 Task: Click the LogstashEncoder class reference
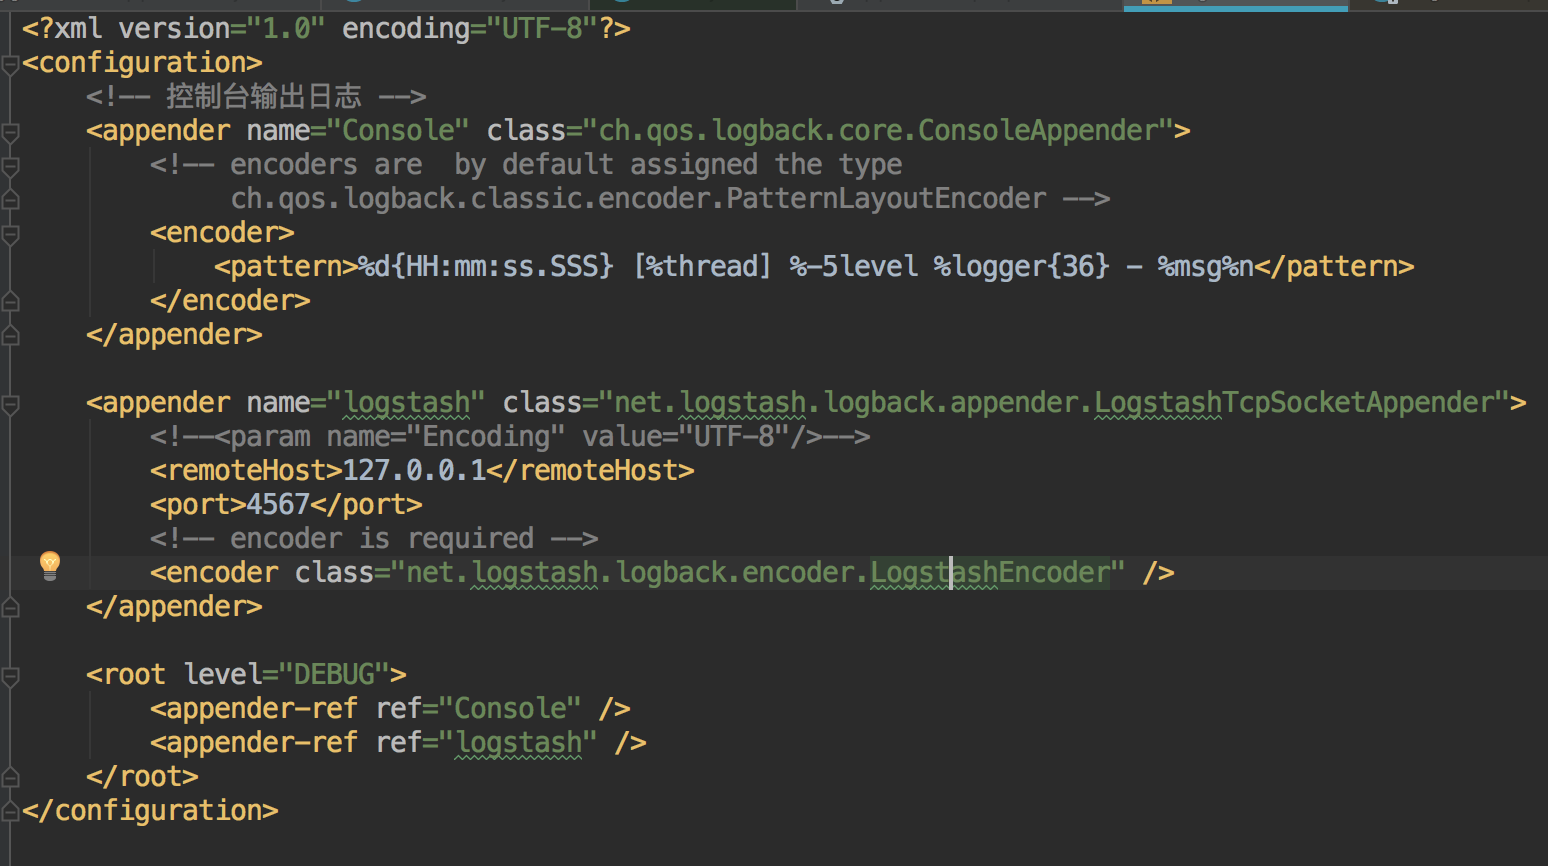point(990,573)
